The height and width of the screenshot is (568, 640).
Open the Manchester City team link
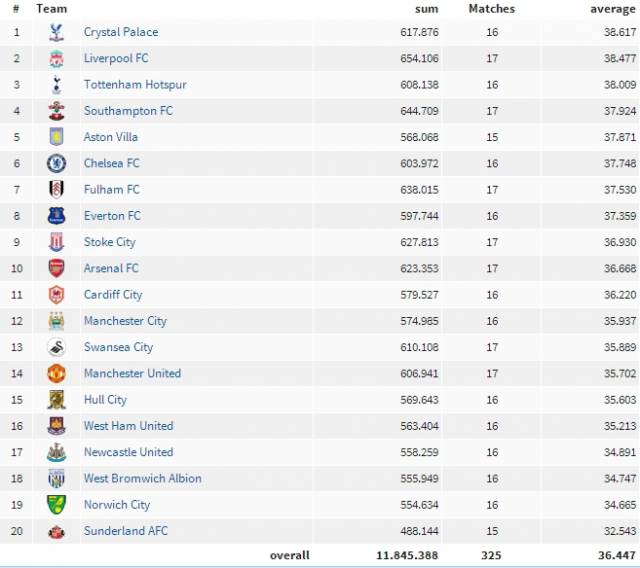[125, 321]
